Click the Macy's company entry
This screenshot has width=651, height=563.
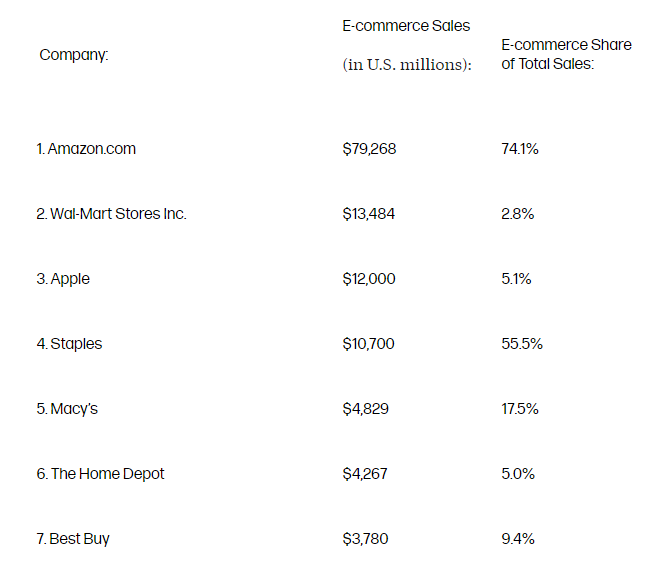[67, 409]
